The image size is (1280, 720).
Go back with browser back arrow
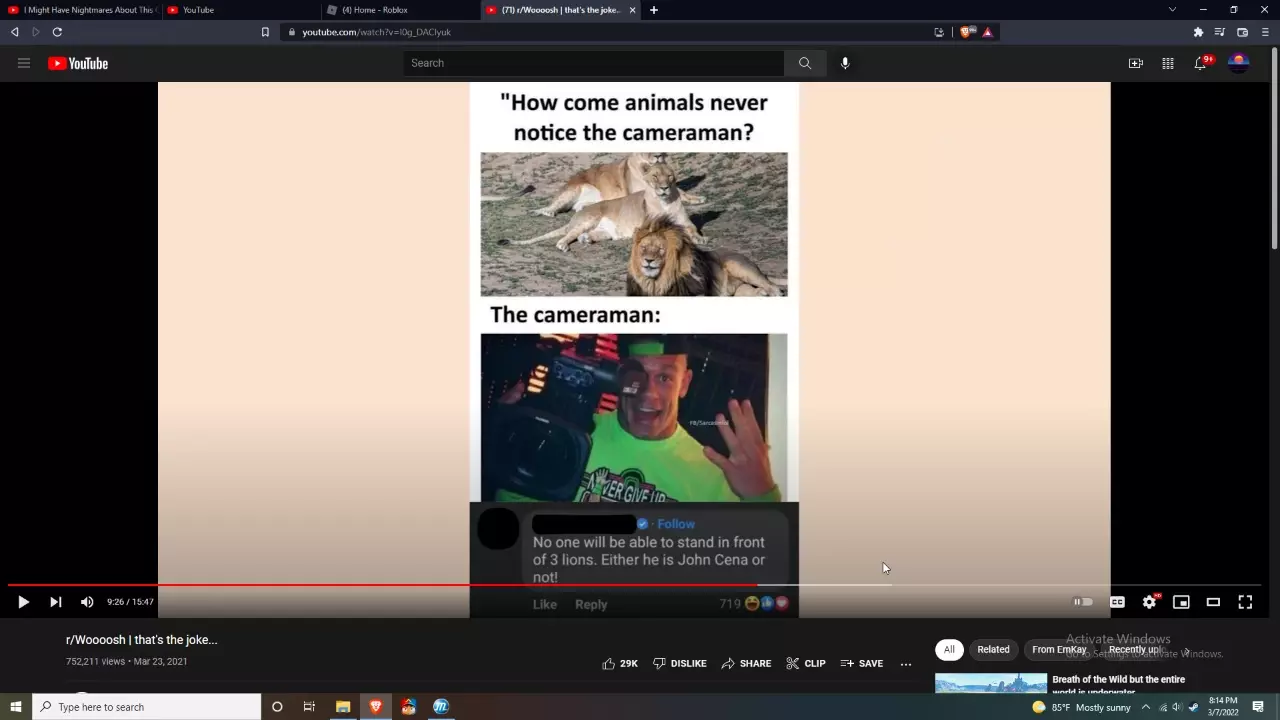click(14, 32)
